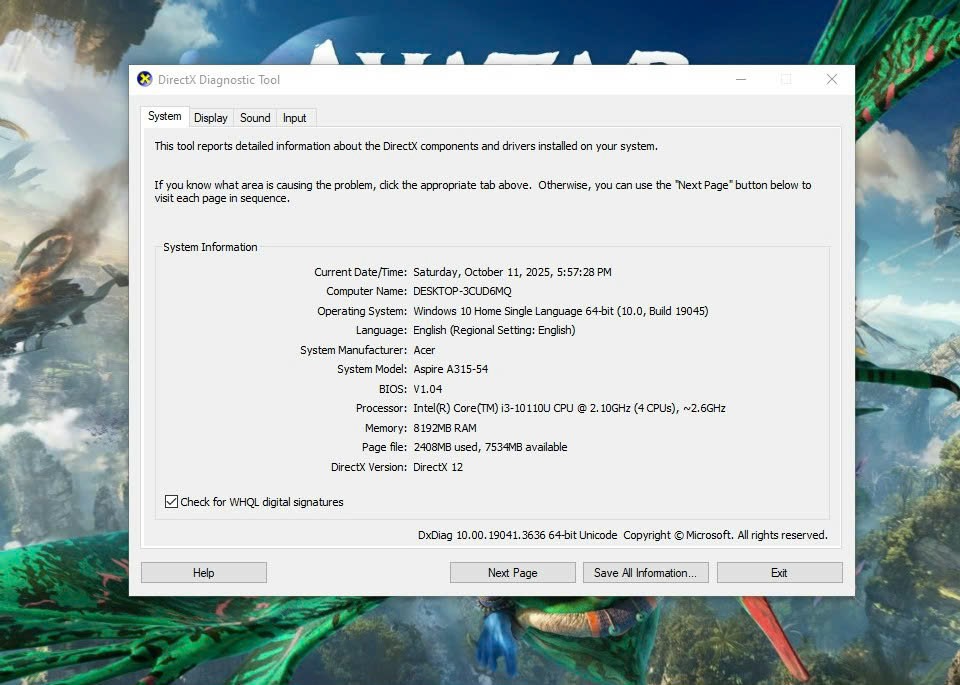Minimize the DirectX Diagnostic Tool window
This screenshot has height=685, width=960.
[x=741, y=80]
